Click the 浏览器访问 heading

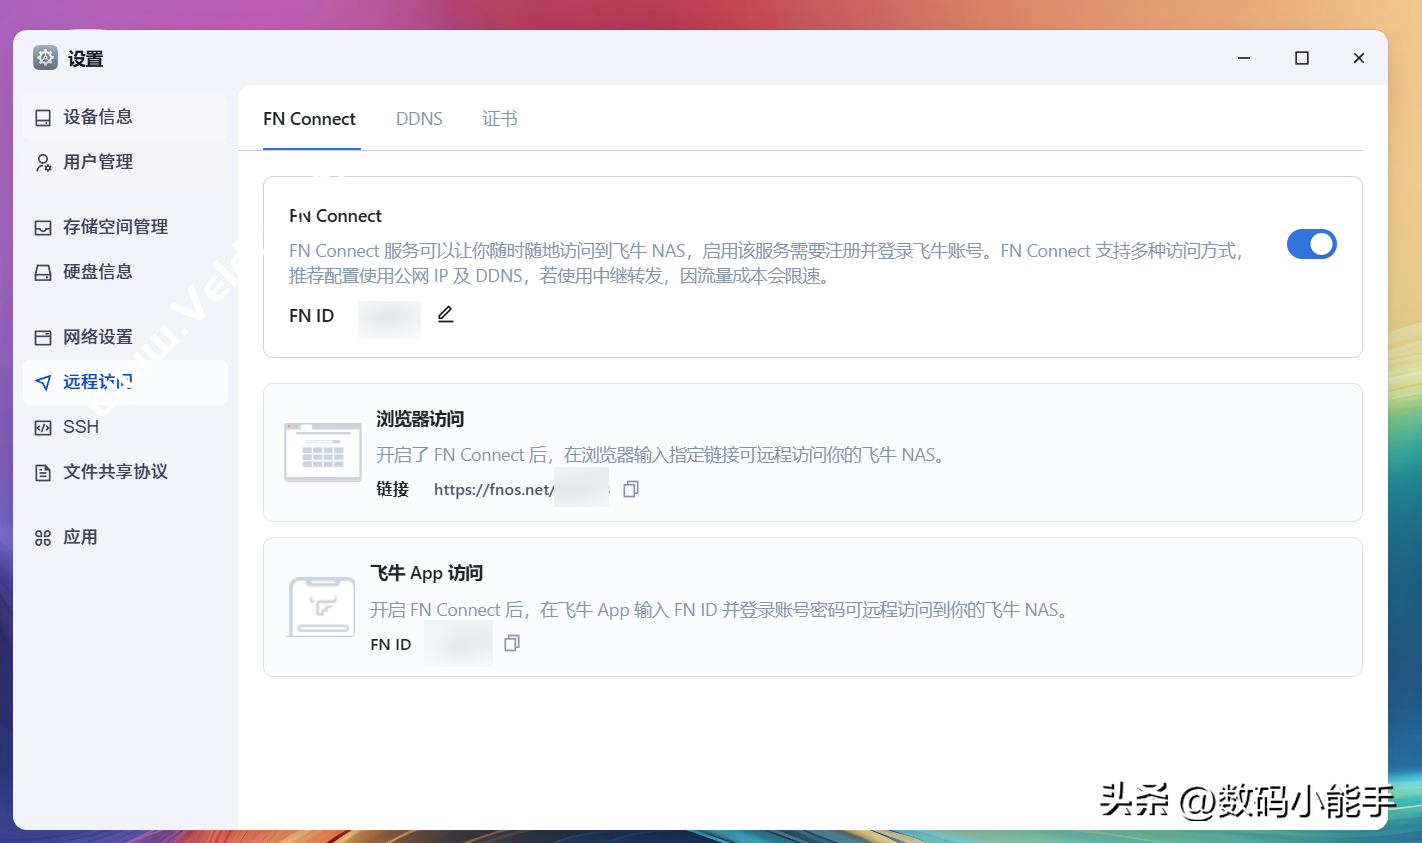[x=420, y=419]
